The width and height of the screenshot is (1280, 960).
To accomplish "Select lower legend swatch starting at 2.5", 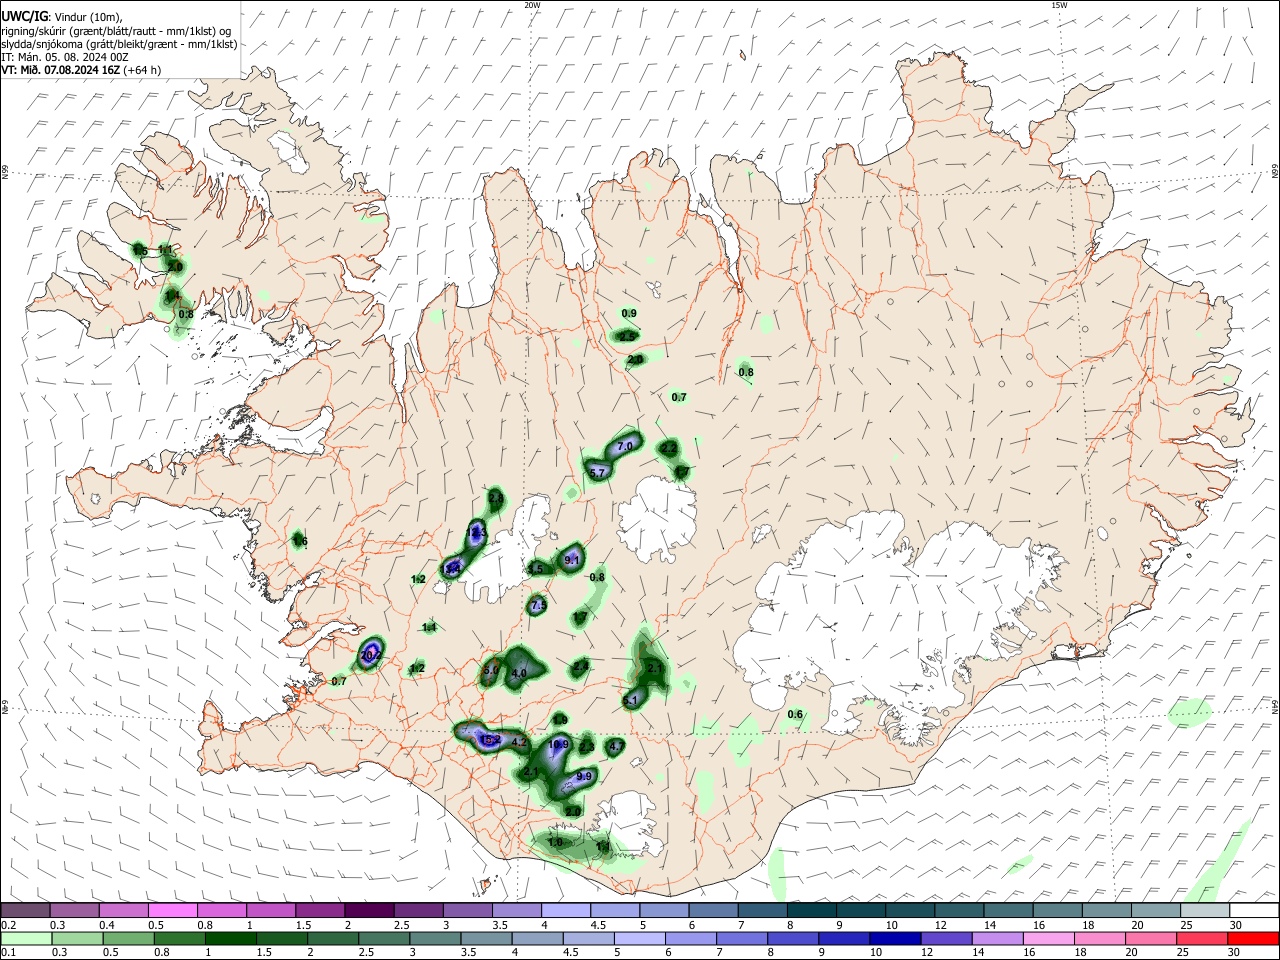I will [x=383, y=938].
